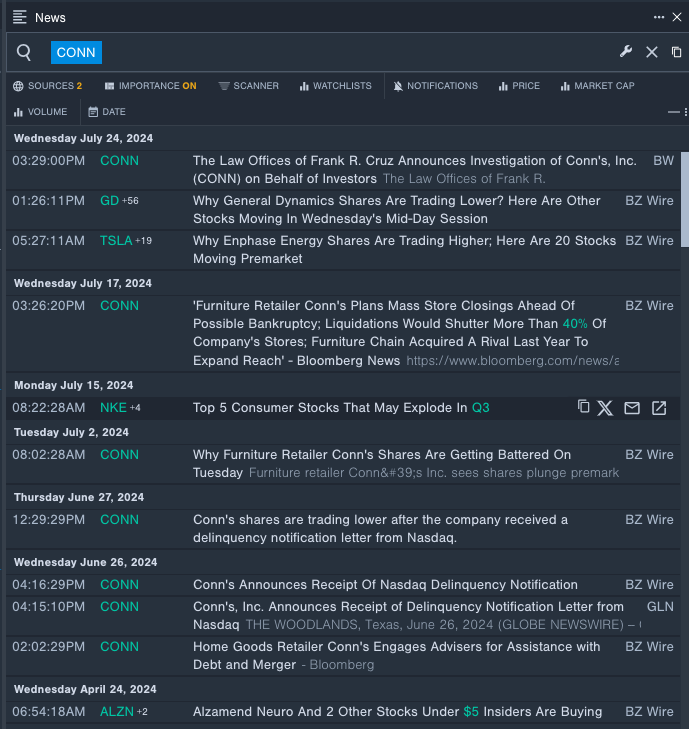This screenshot has width=689, height=729.
Task: Clear the search with the X icon
Action: coord(652,52)
